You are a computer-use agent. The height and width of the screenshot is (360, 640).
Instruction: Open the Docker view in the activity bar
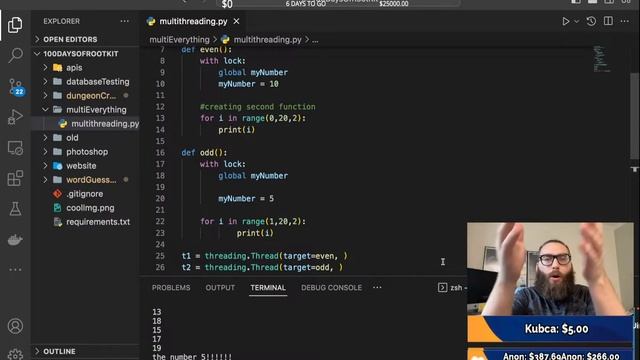(15, 240)
